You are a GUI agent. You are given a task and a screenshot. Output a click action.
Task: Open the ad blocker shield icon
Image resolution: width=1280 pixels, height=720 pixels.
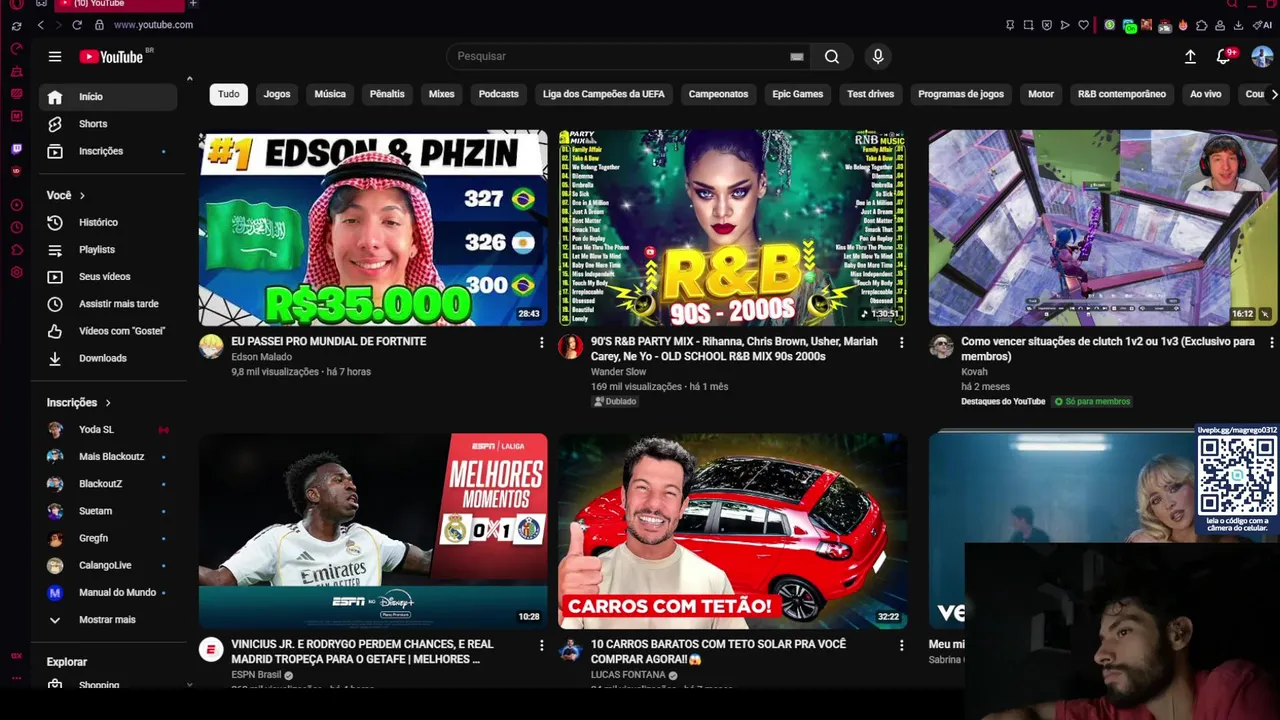pos(1047,25)
